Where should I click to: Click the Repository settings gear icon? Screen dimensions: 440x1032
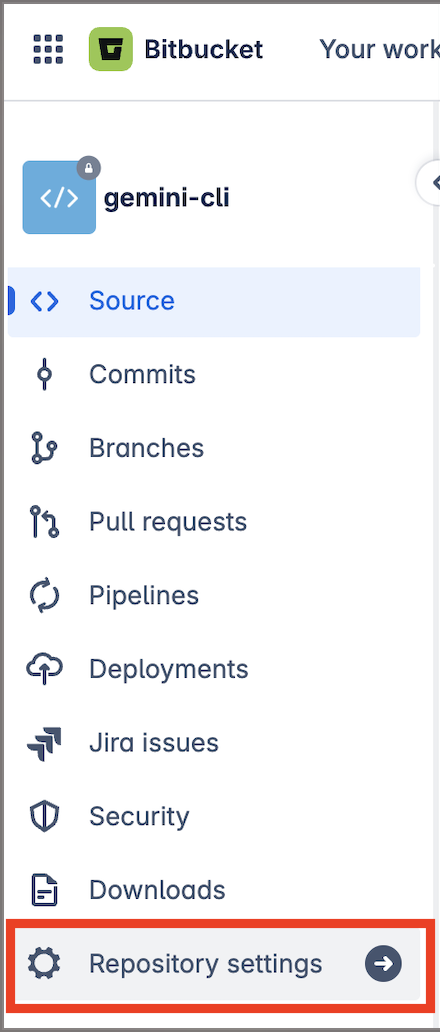45,964
